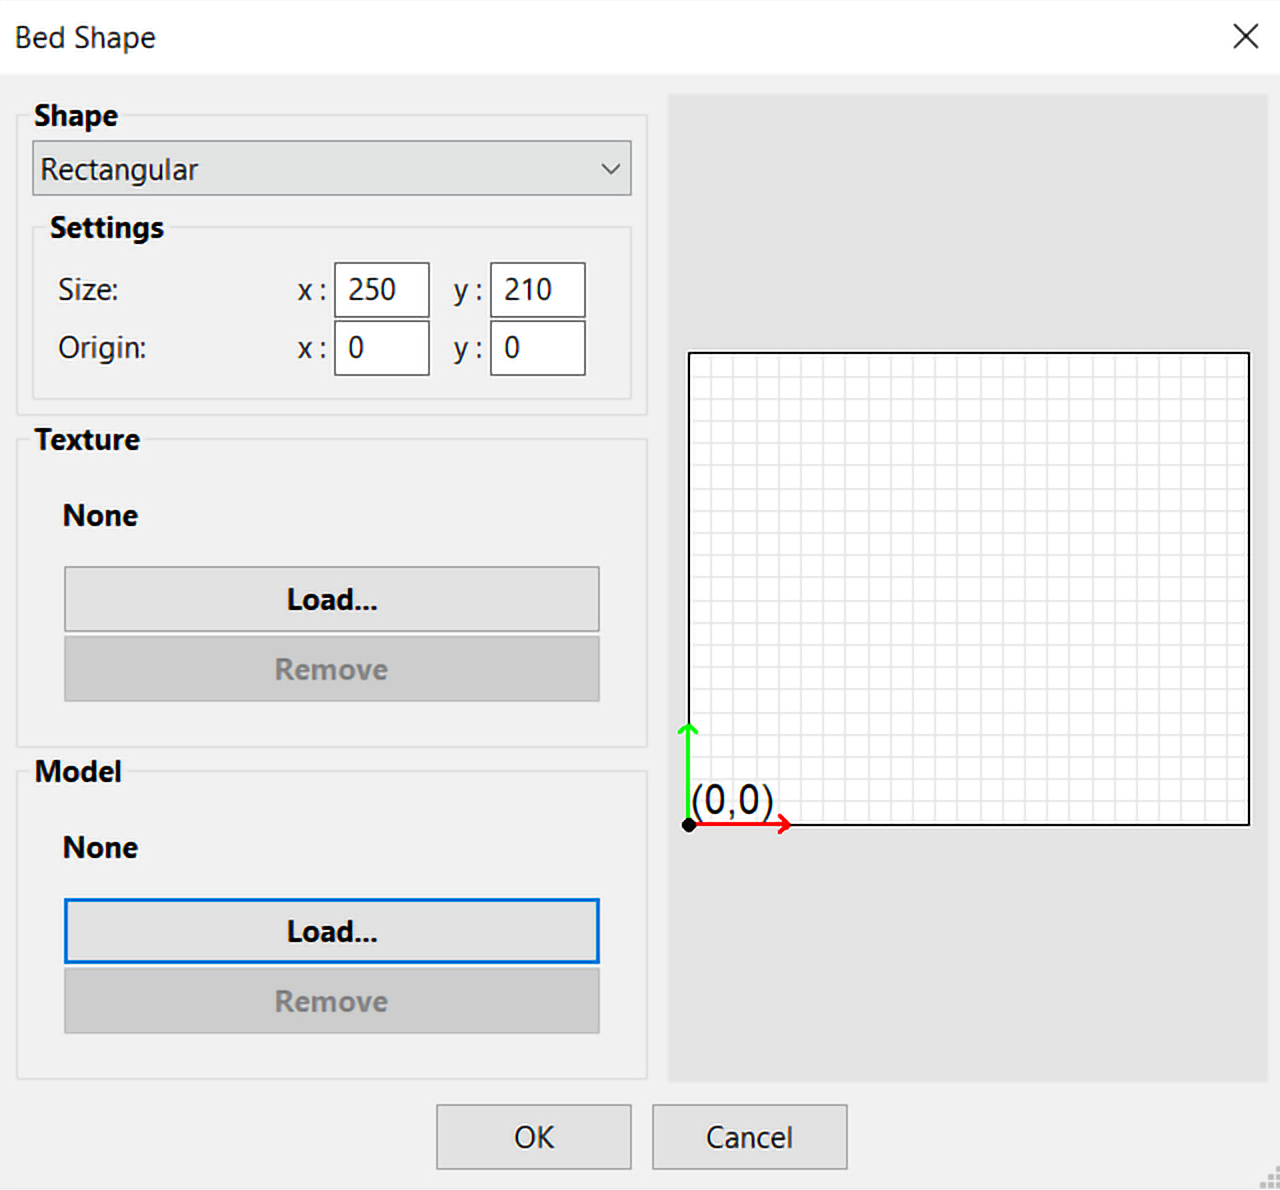The width and height of the screenshot is (1280, 1190).
Task: Load a custom bed model
Action: click(332, 931)
